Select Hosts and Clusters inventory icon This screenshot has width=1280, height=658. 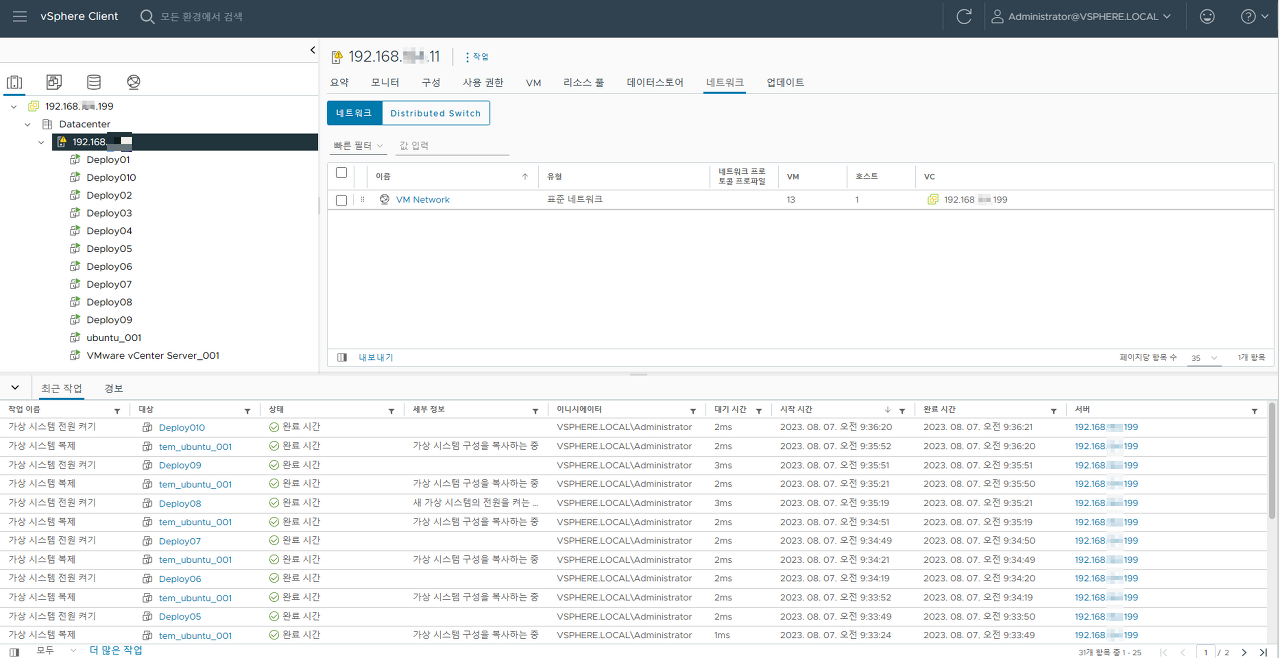coord(15,82)
